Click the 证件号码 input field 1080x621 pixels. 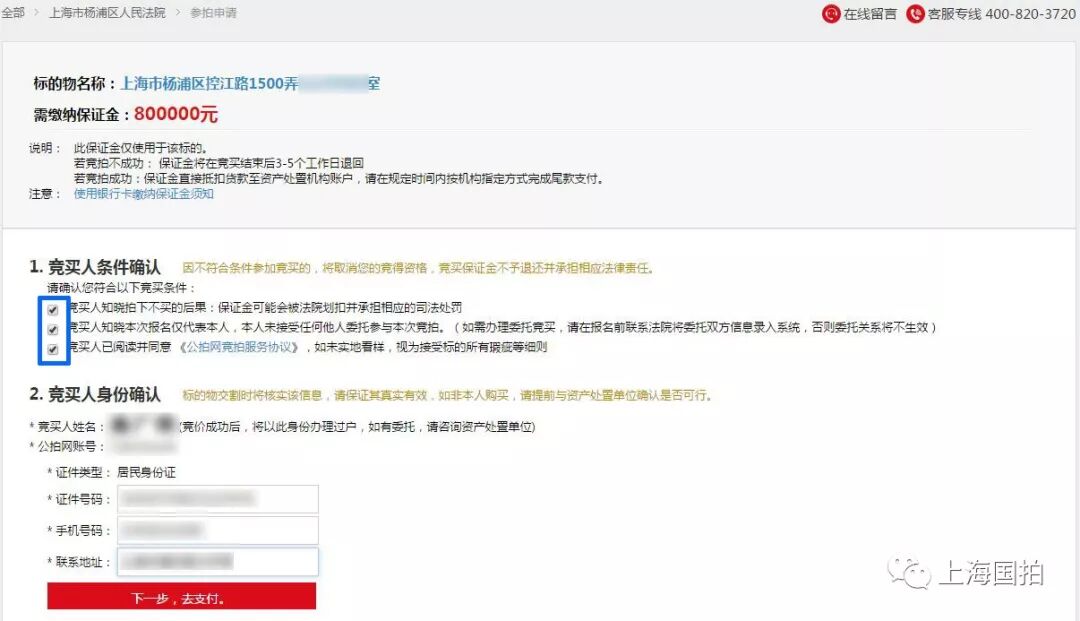tap(218, 499)
